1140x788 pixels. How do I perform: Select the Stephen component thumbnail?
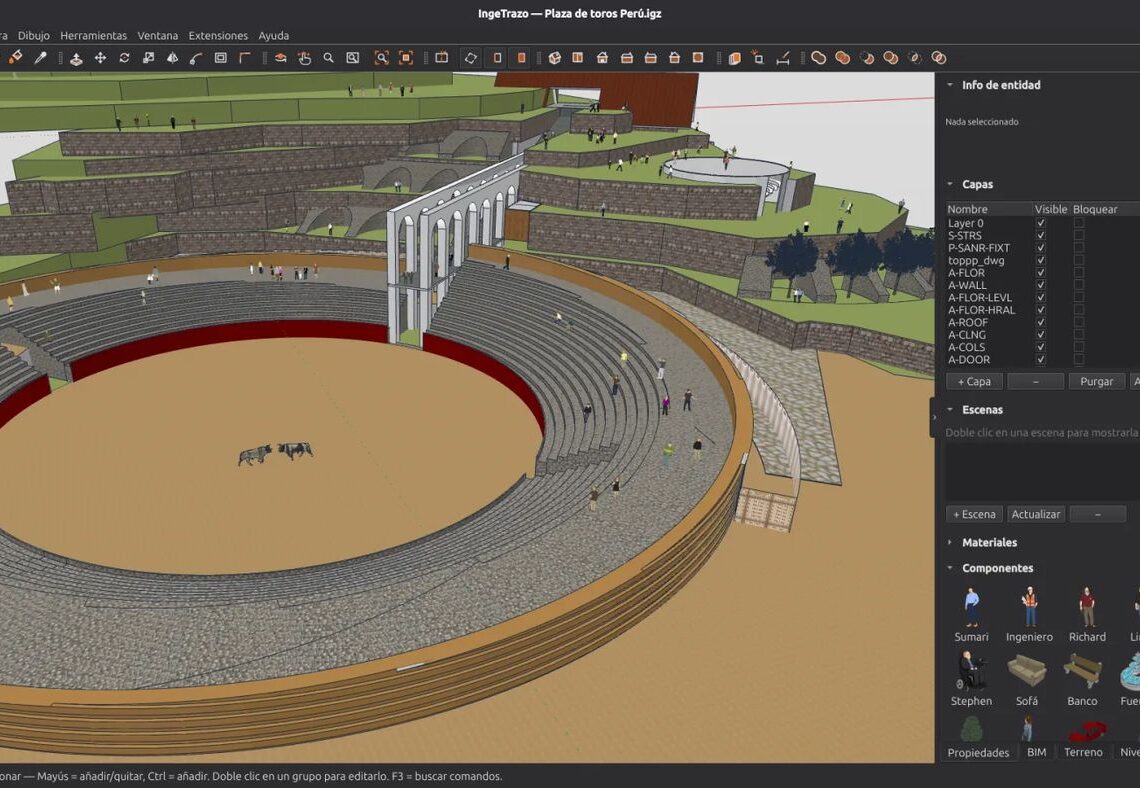(971, 670)
